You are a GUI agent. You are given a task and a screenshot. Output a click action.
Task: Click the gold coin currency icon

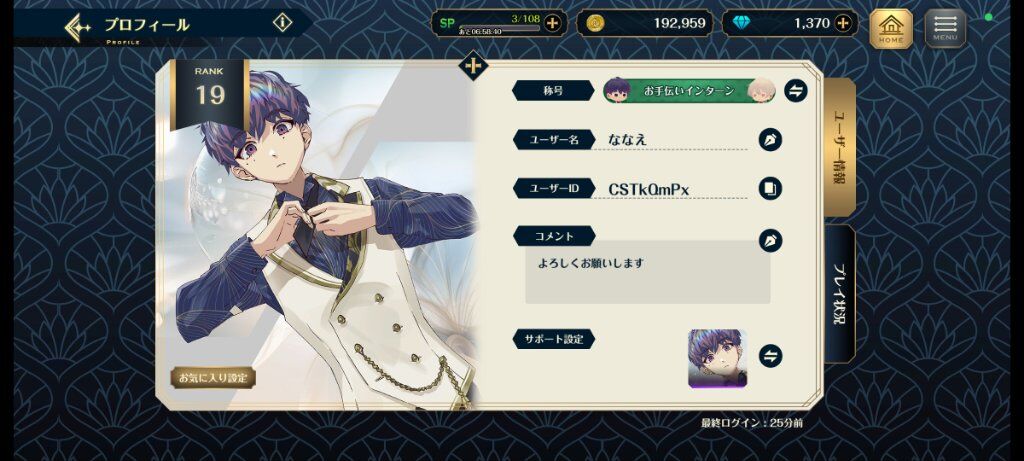[x=595, y=24]
